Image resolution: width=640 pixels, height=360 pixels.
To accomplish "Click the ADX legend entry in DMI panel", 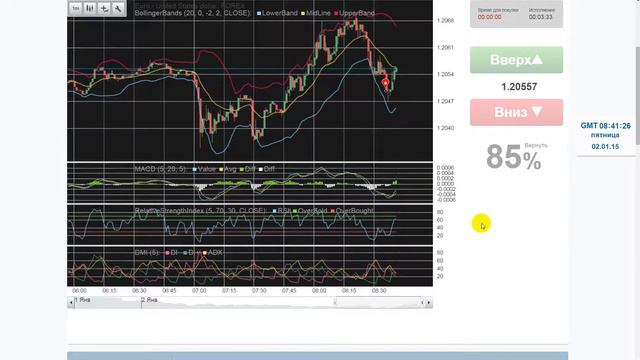I will [x=212, y=253].
